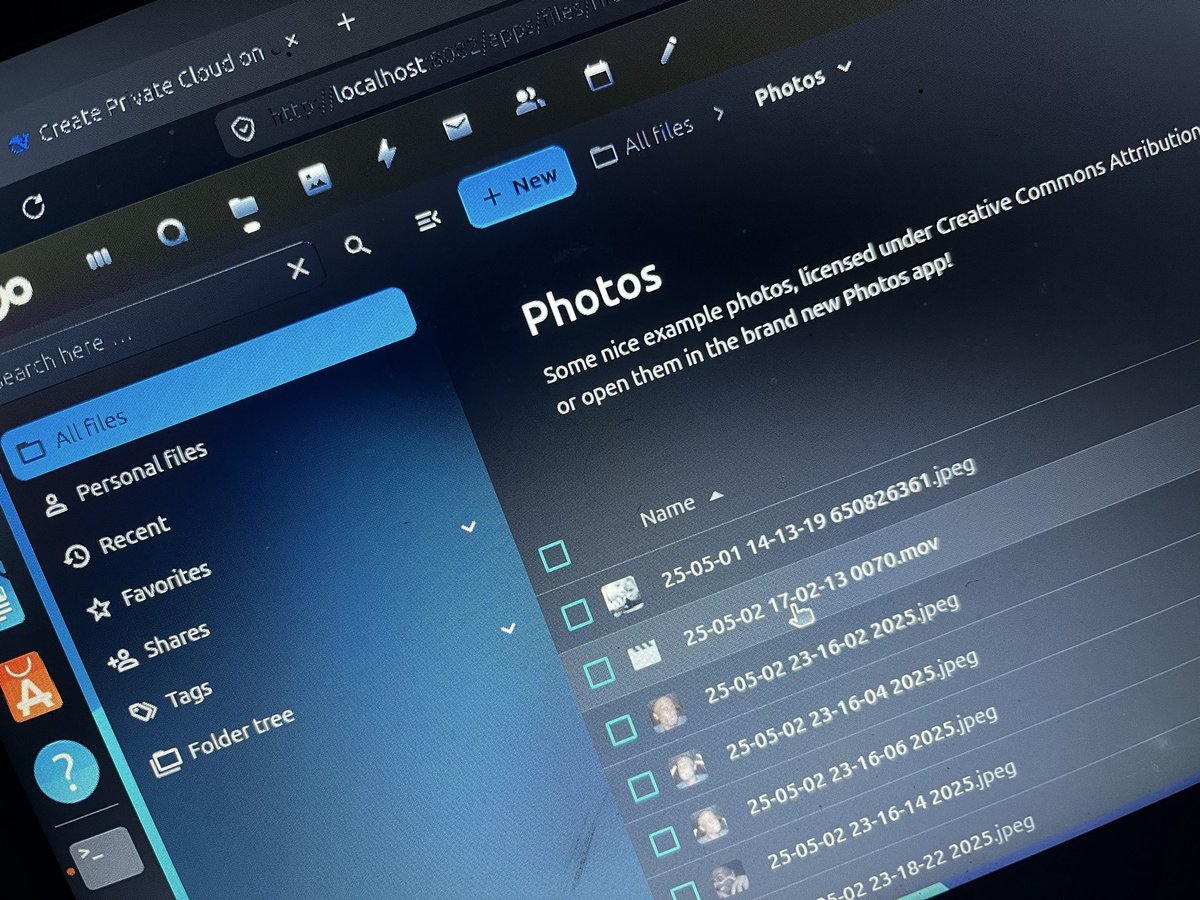Open the Photos app icon in header
This screenshot has width=1200, height=900.
coord(315,180)
